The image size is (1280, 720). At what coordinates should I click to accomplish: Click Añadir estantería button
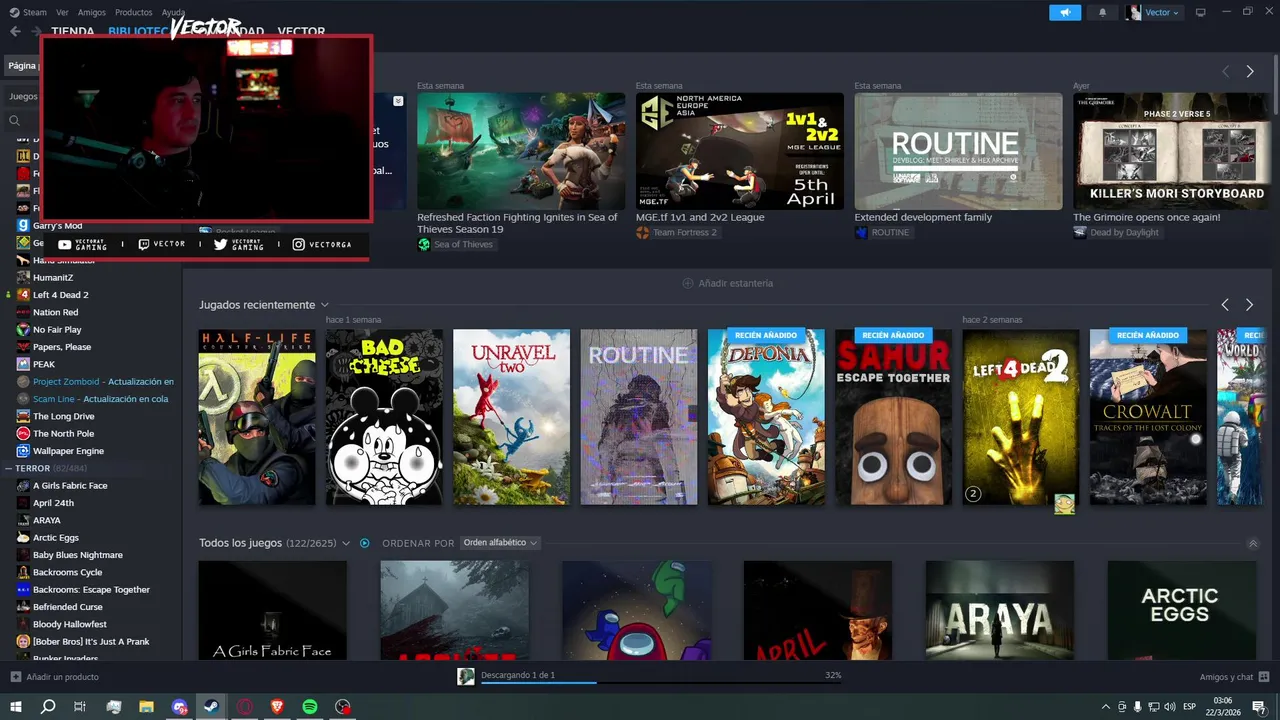coord(727,283)
